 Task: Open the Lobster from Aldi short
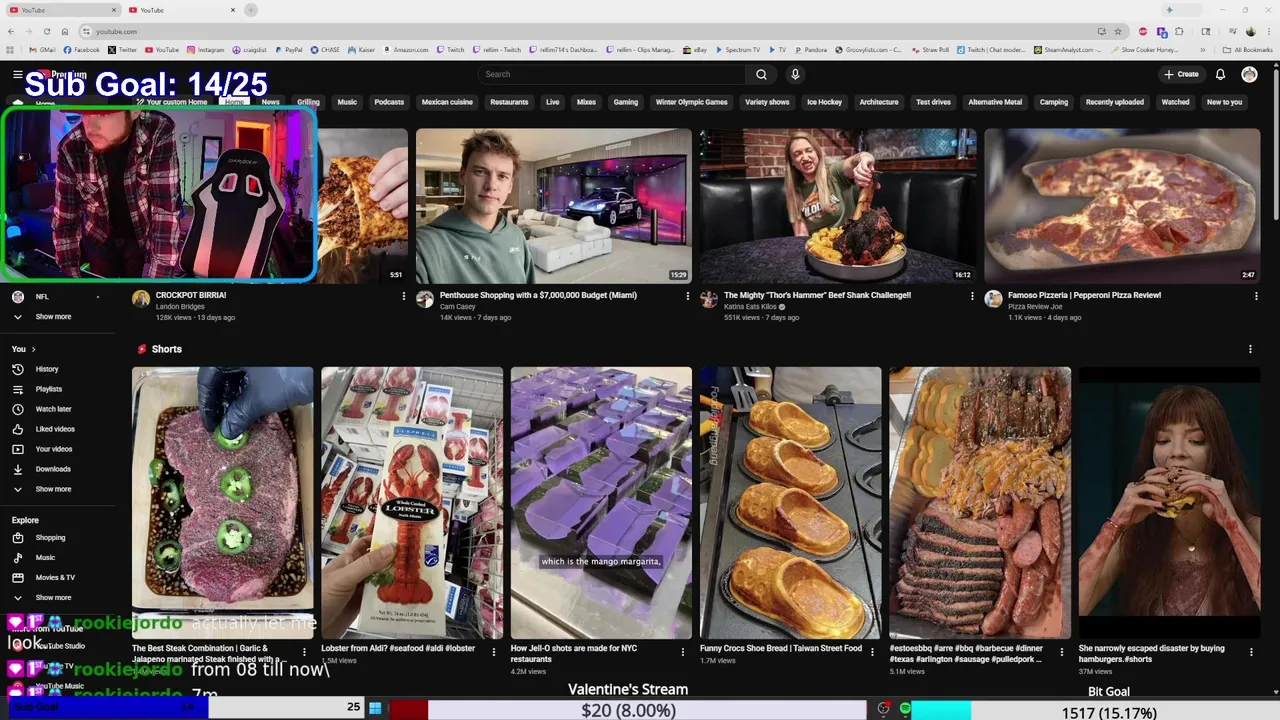(x=412, y=503)
